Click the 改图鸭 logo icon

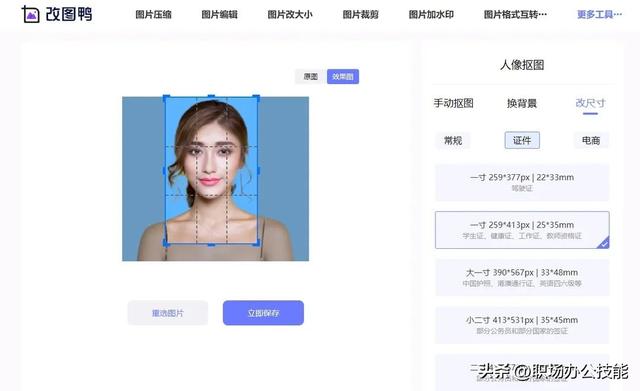coord(30,14)
